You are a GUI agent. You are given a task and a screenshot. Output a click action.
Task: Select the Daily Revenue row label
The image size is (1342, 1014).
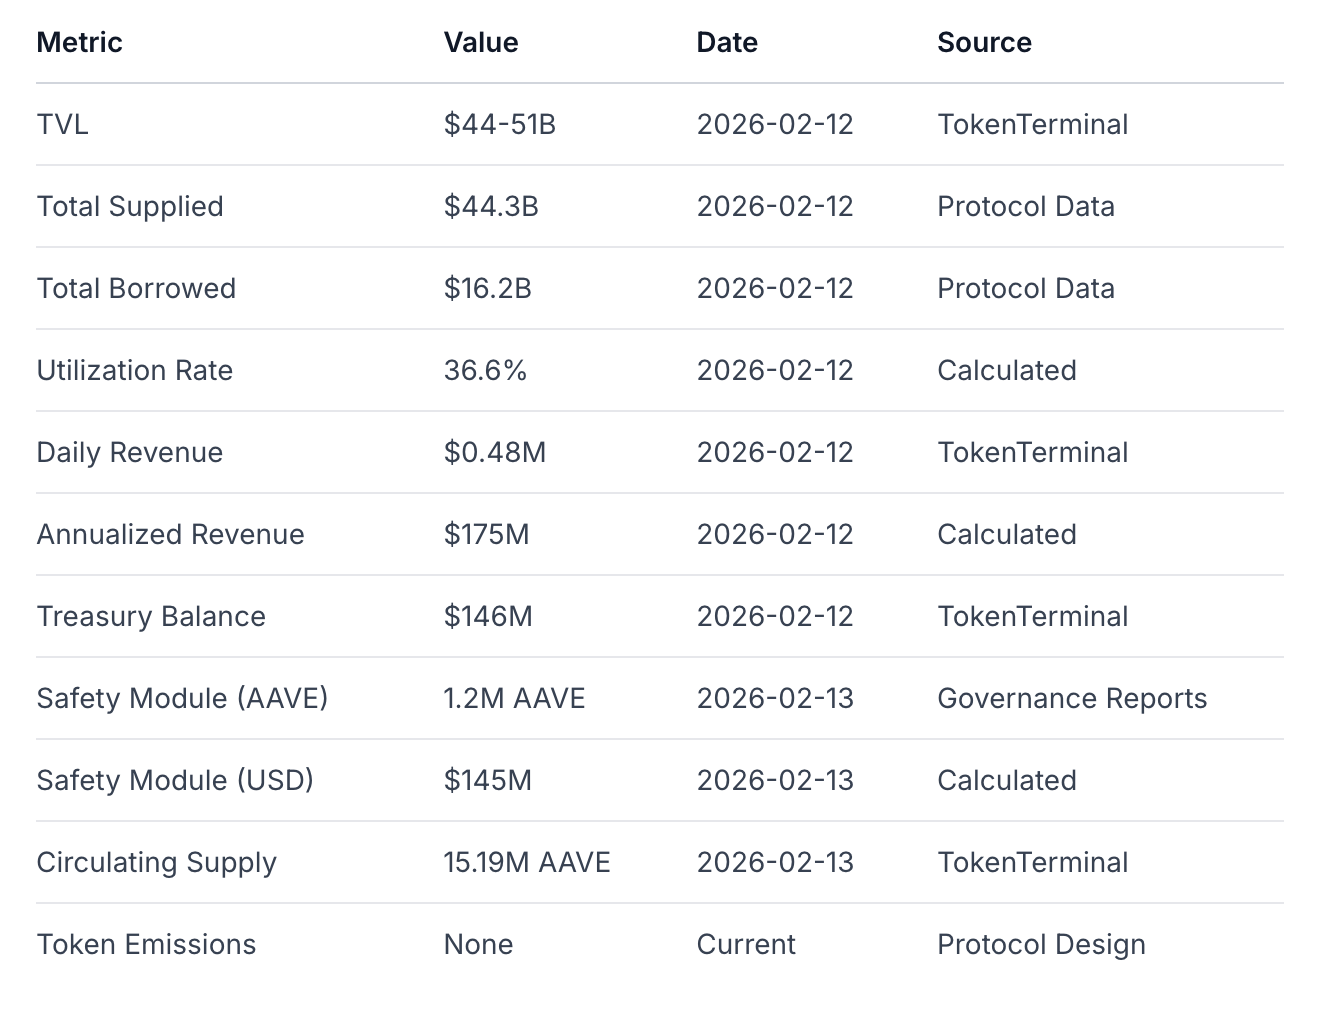pos(130,452)
